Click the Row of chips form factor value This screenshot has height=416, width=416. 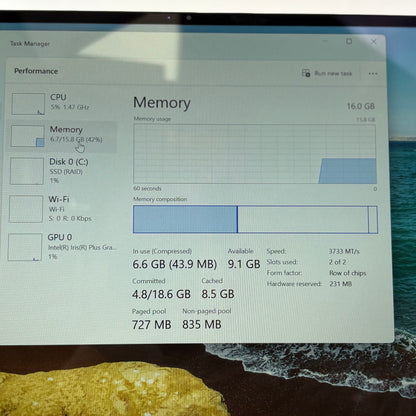[x=348, y=273]
